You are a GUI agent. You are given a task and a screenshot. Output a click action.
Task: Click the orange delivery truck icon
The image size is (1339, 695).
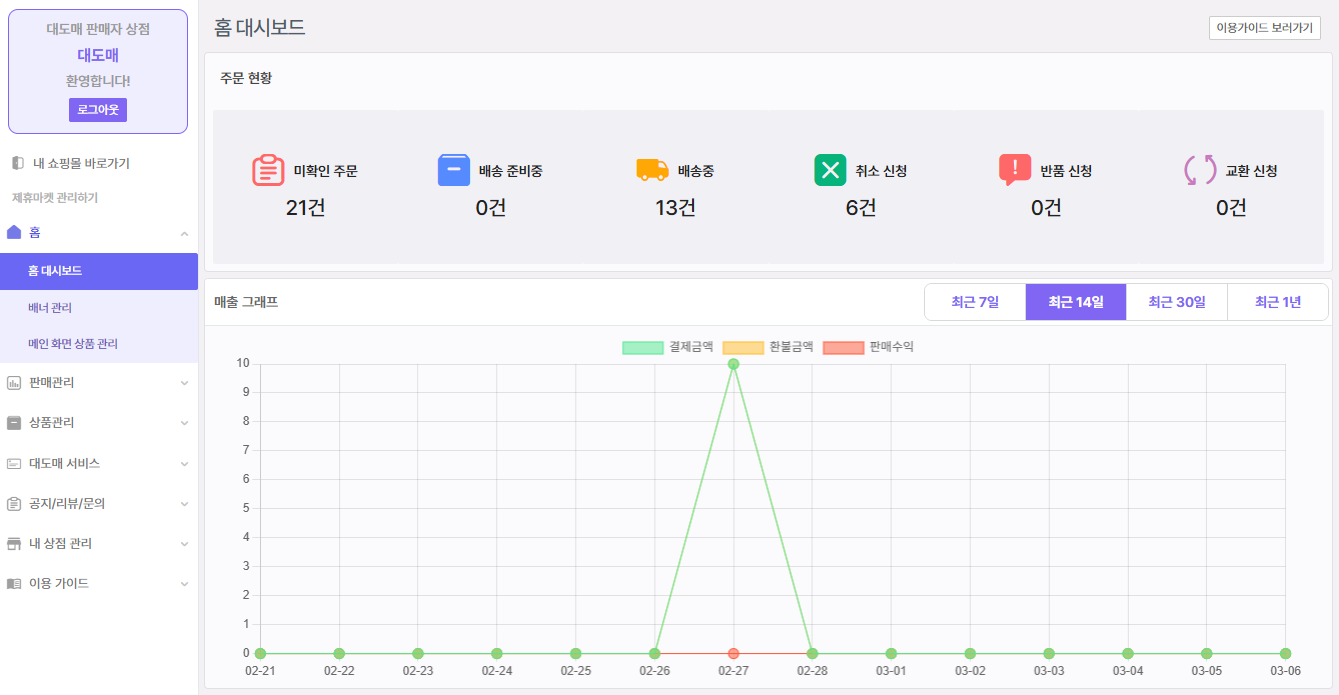[652, 170]
